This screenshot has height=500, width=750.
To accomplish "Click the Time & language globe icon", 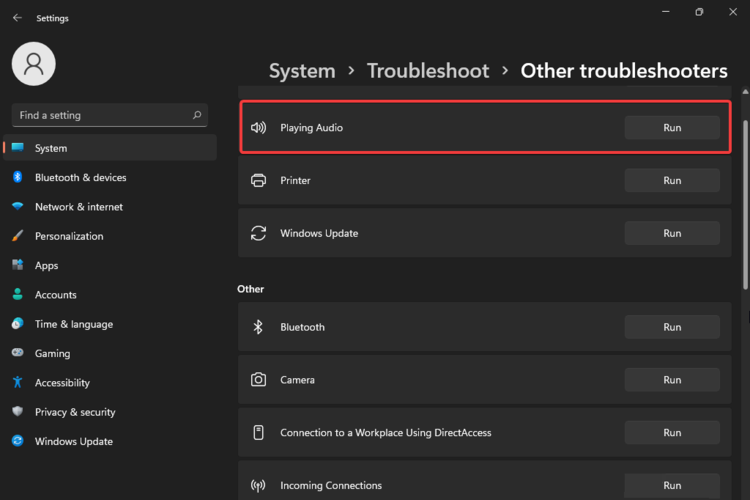I will click(18, 323).
